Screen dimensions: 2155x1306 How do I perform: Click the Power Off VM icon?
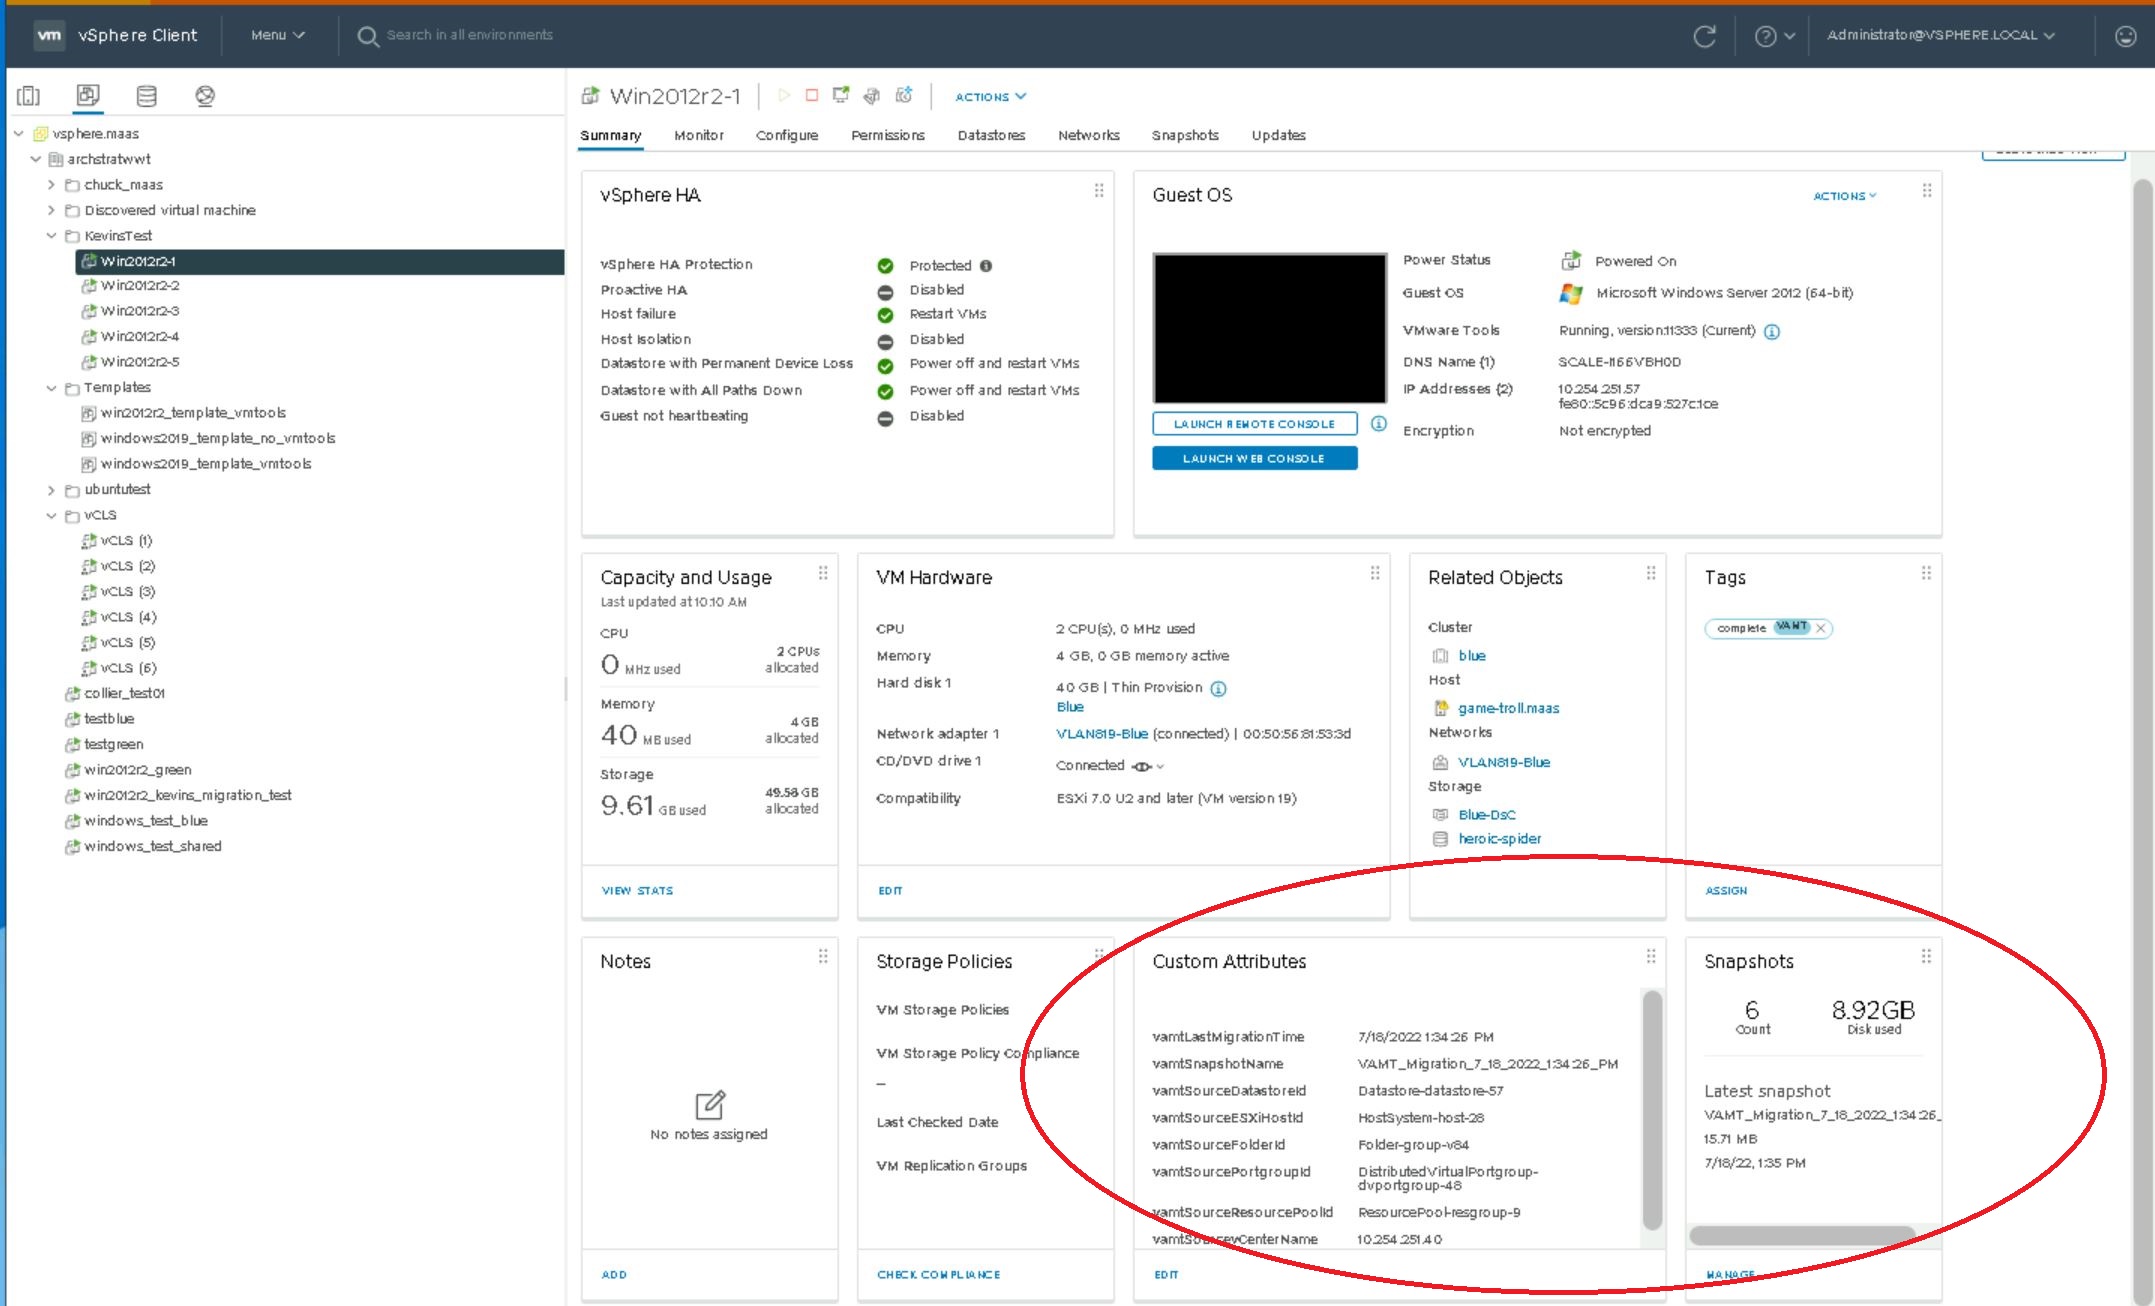812,95
